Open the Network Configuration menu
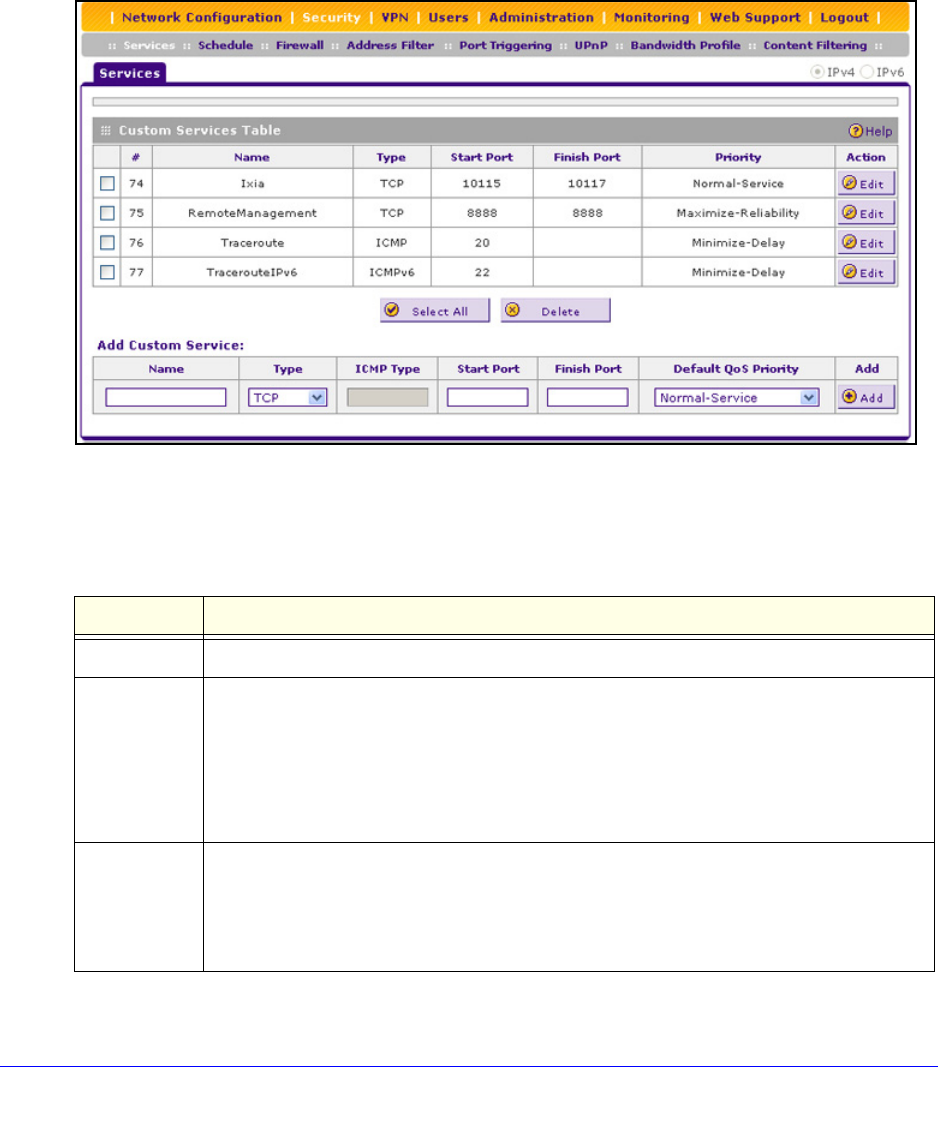This screenshot has width=939, height=1136. [201, 17]
